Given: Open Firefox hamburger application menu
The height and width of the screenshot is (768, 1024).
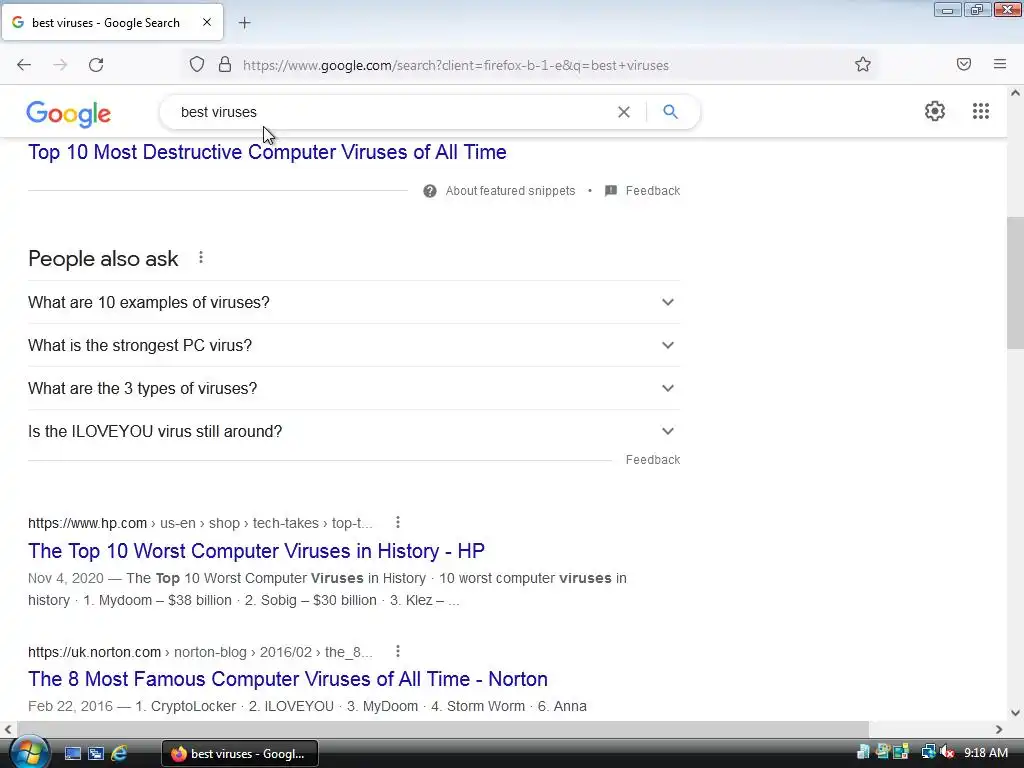Looking at the screenshot, I should click(1000, 64).
